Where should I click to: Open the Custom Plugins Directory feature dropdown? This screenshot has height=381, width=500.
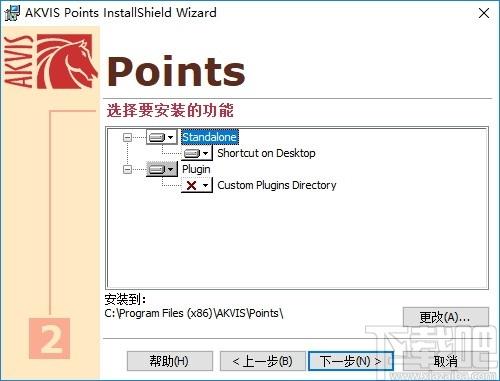pos(197,185)
